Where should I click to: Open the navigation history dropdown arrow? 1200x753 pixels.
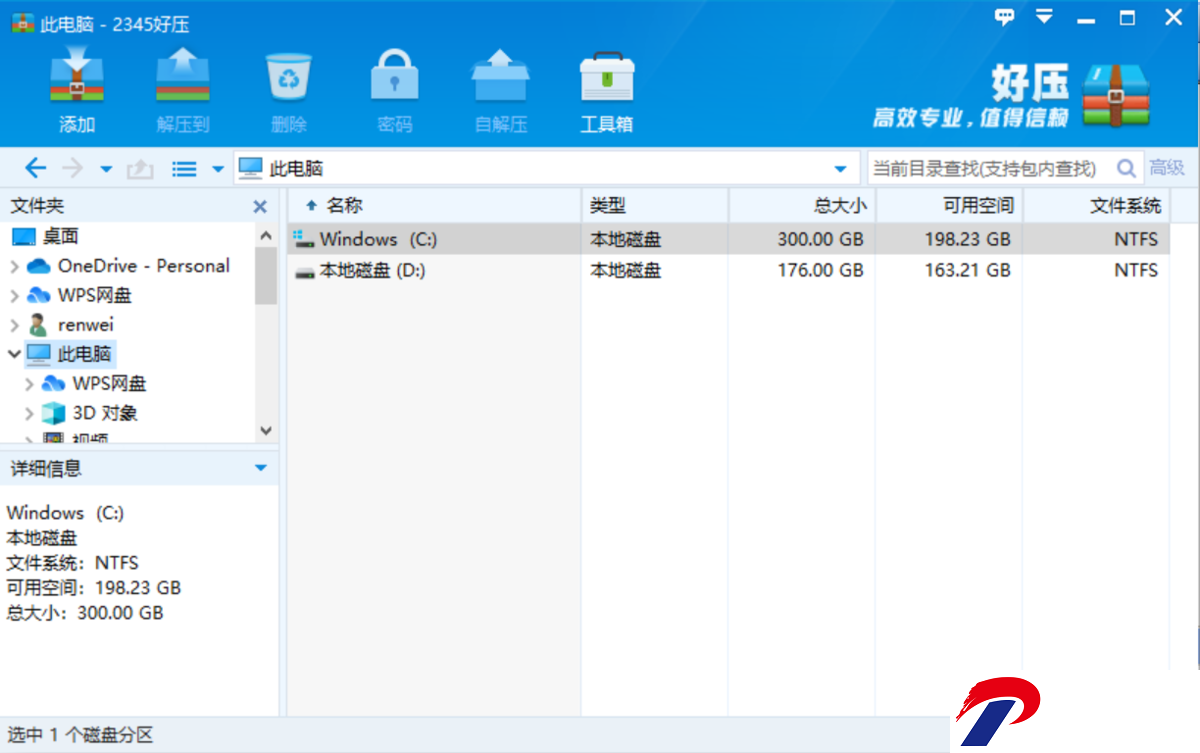pyautogui.click(x=106, y=169)
